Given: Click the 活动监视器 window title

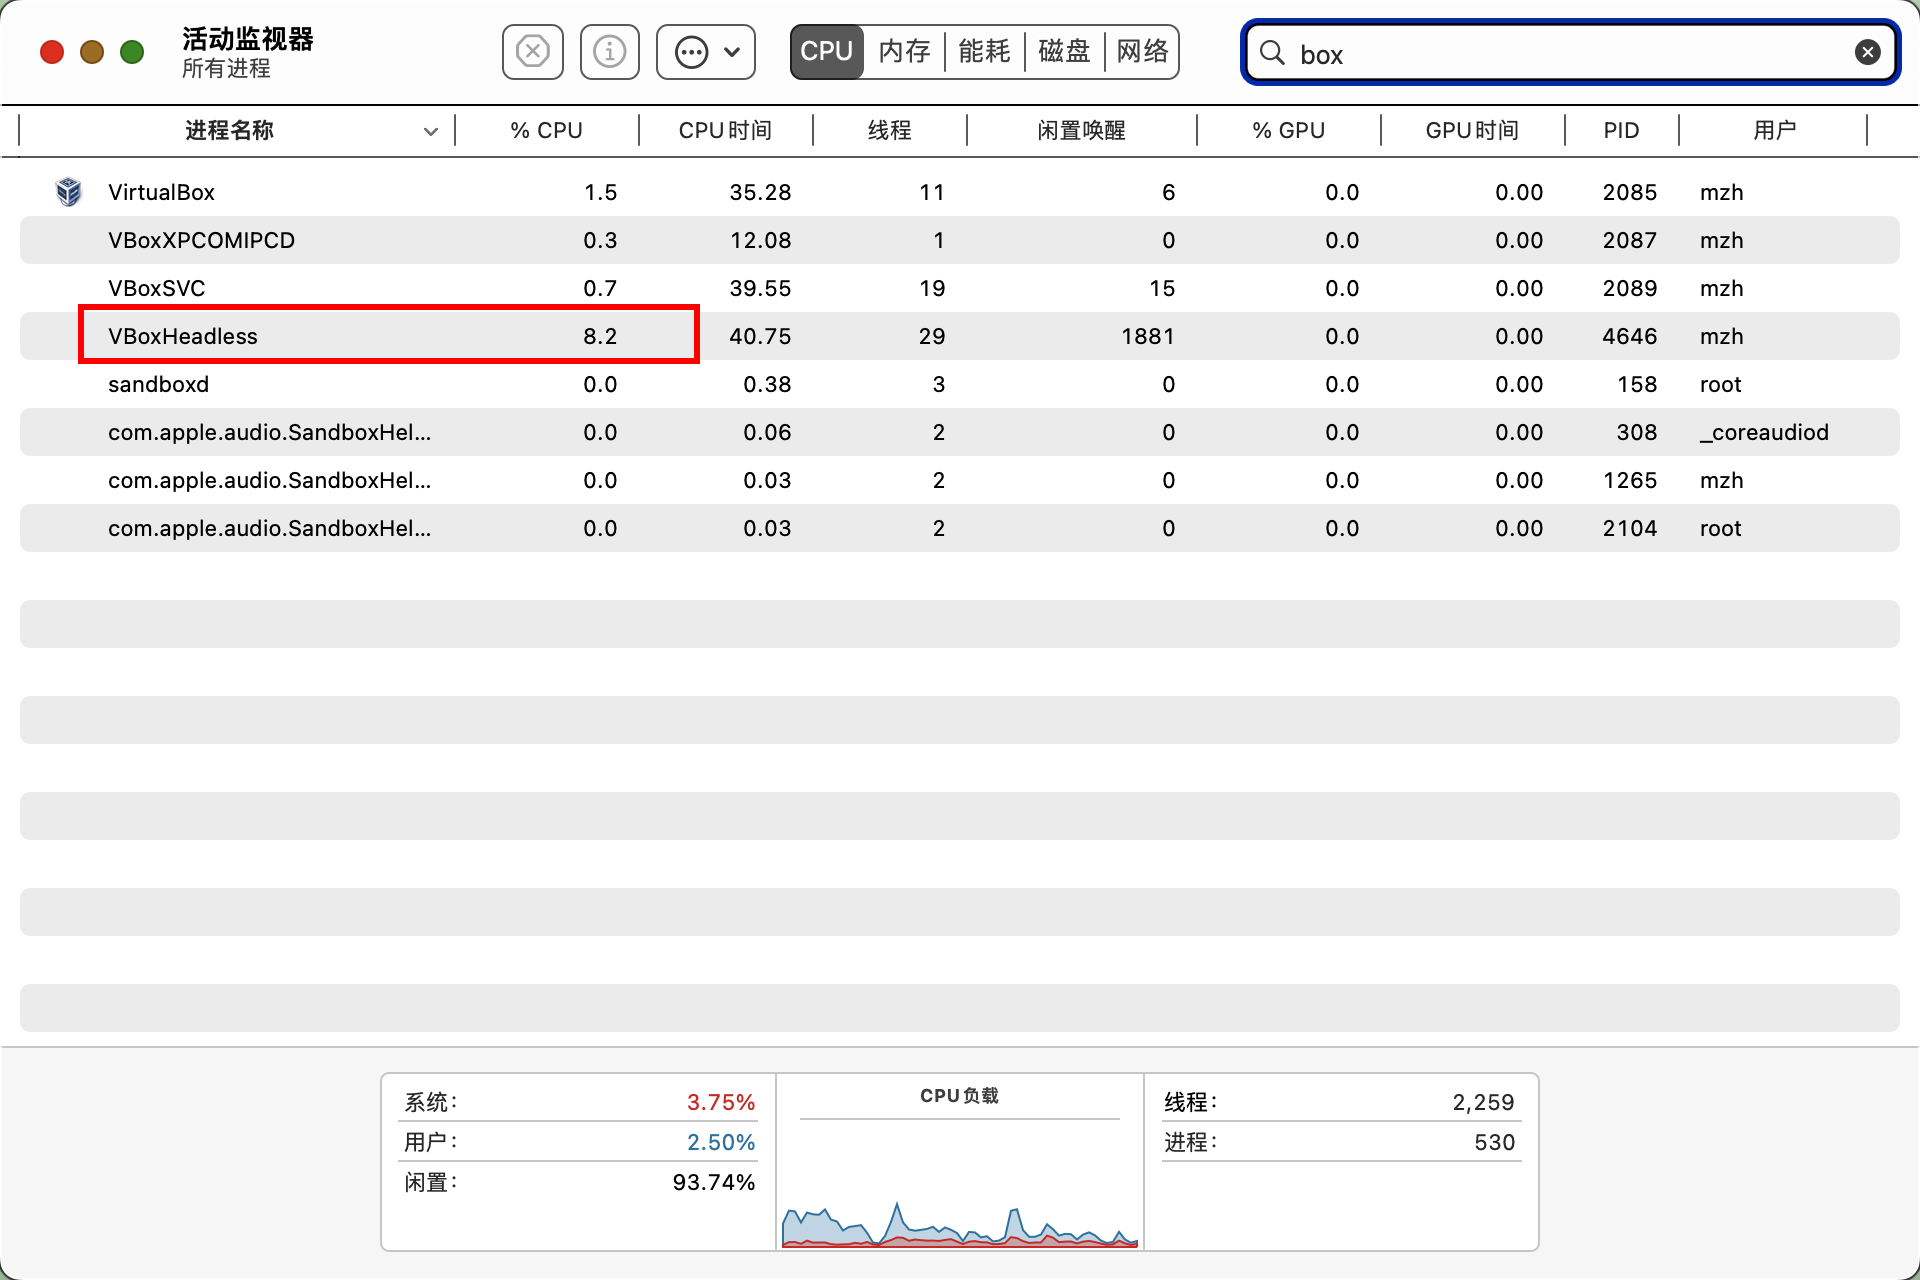Looking at the screenshot, I should click(x=248, y=39).
